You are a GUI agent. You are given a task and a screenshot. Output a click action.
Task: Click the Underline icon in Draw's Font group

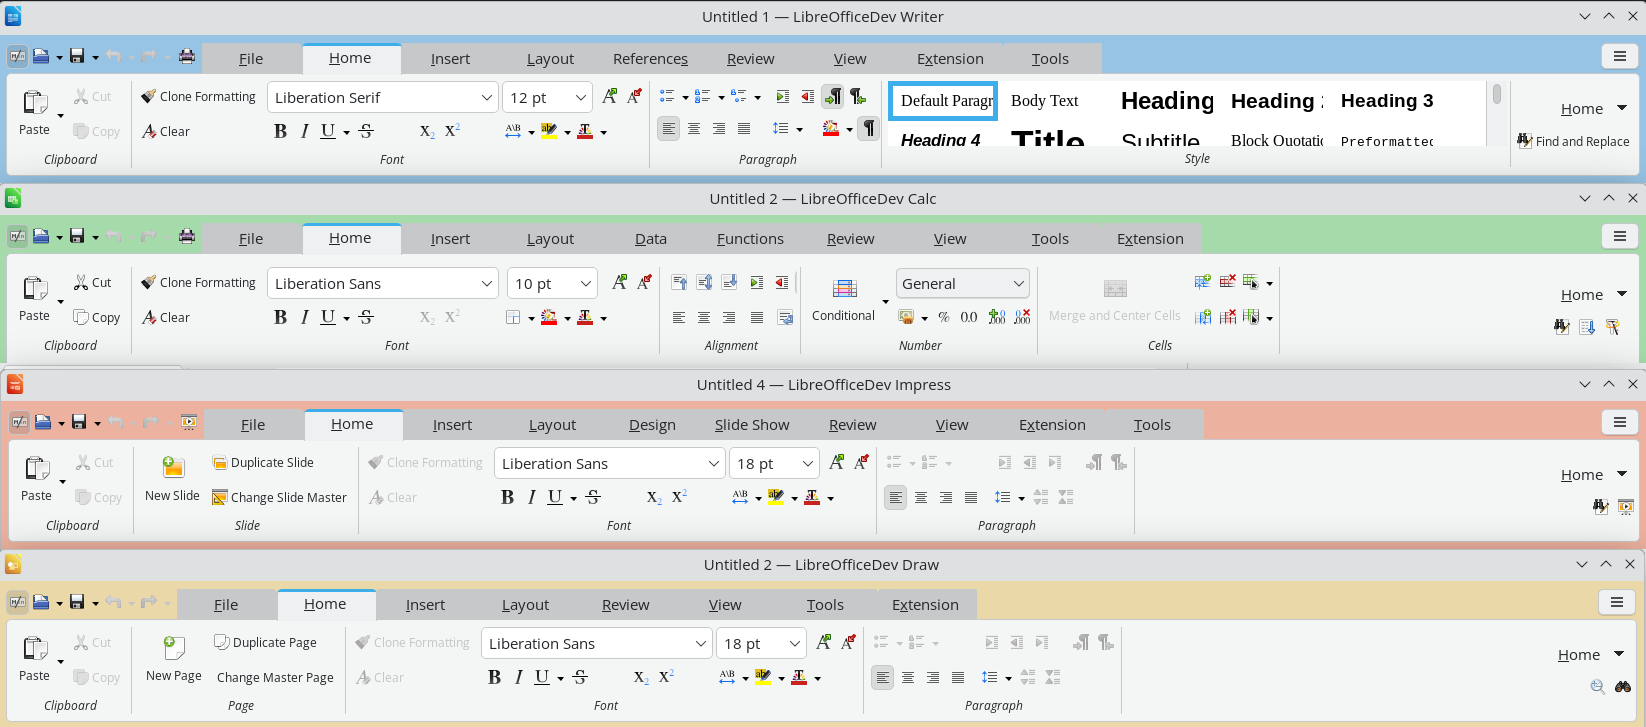pyautogui.click(x=541, y=677)
